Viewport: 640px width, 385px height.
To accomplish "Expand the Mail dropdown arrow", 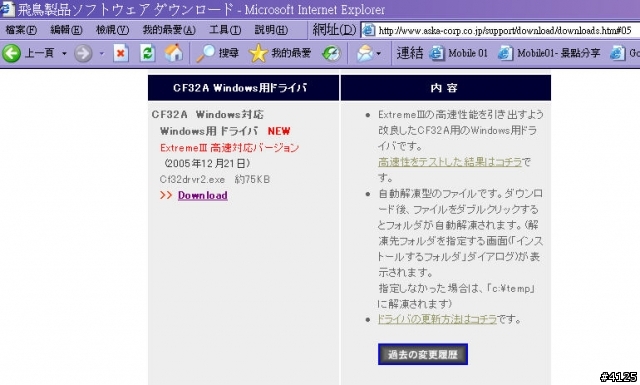I will pyautogui.click(x=379, y=53).
